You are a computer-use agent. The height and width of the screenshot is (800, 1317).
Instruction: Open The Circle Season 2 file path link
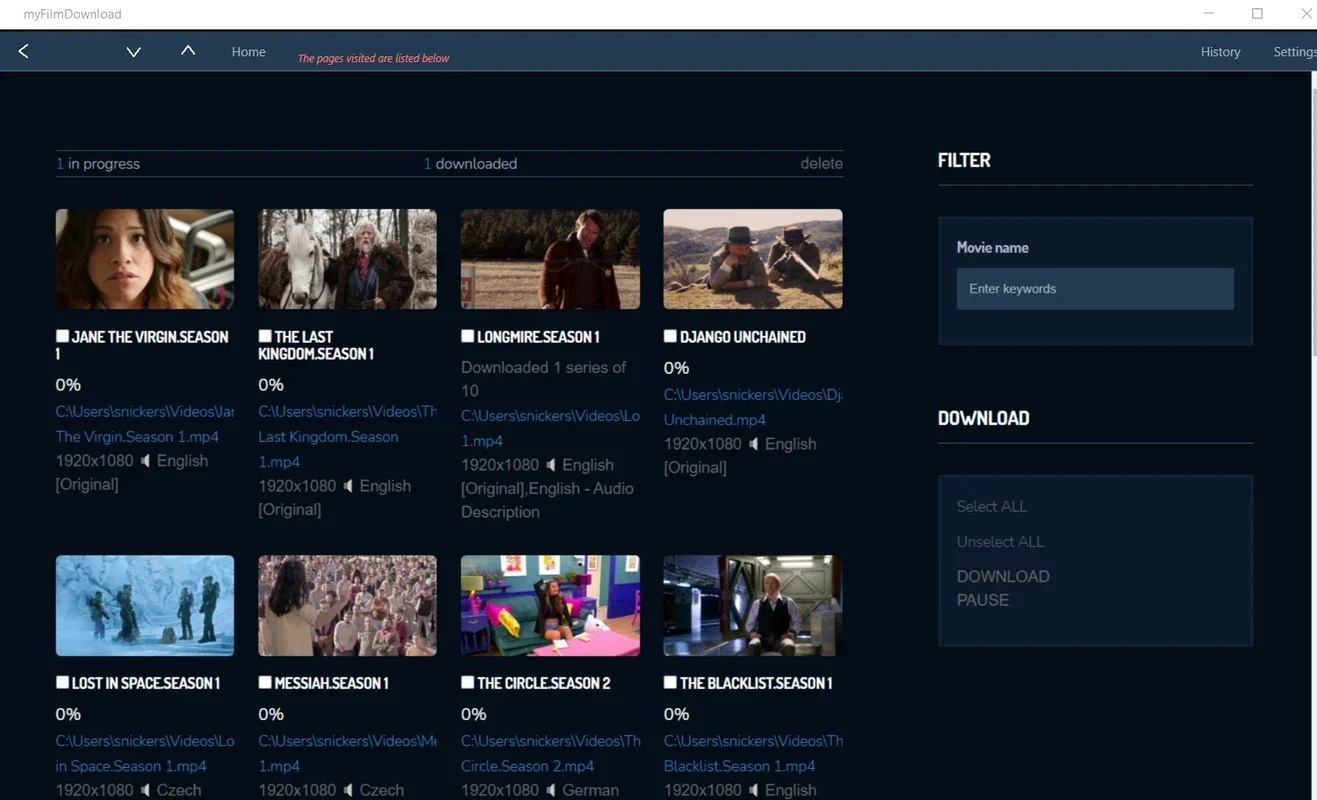550,753
